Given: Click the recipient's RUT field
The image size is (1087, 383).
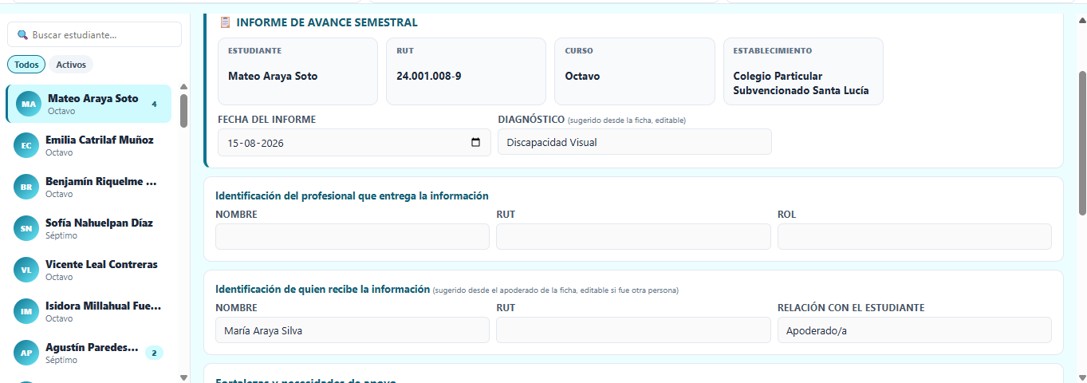Looking at the screenshot, I should 633,330.
